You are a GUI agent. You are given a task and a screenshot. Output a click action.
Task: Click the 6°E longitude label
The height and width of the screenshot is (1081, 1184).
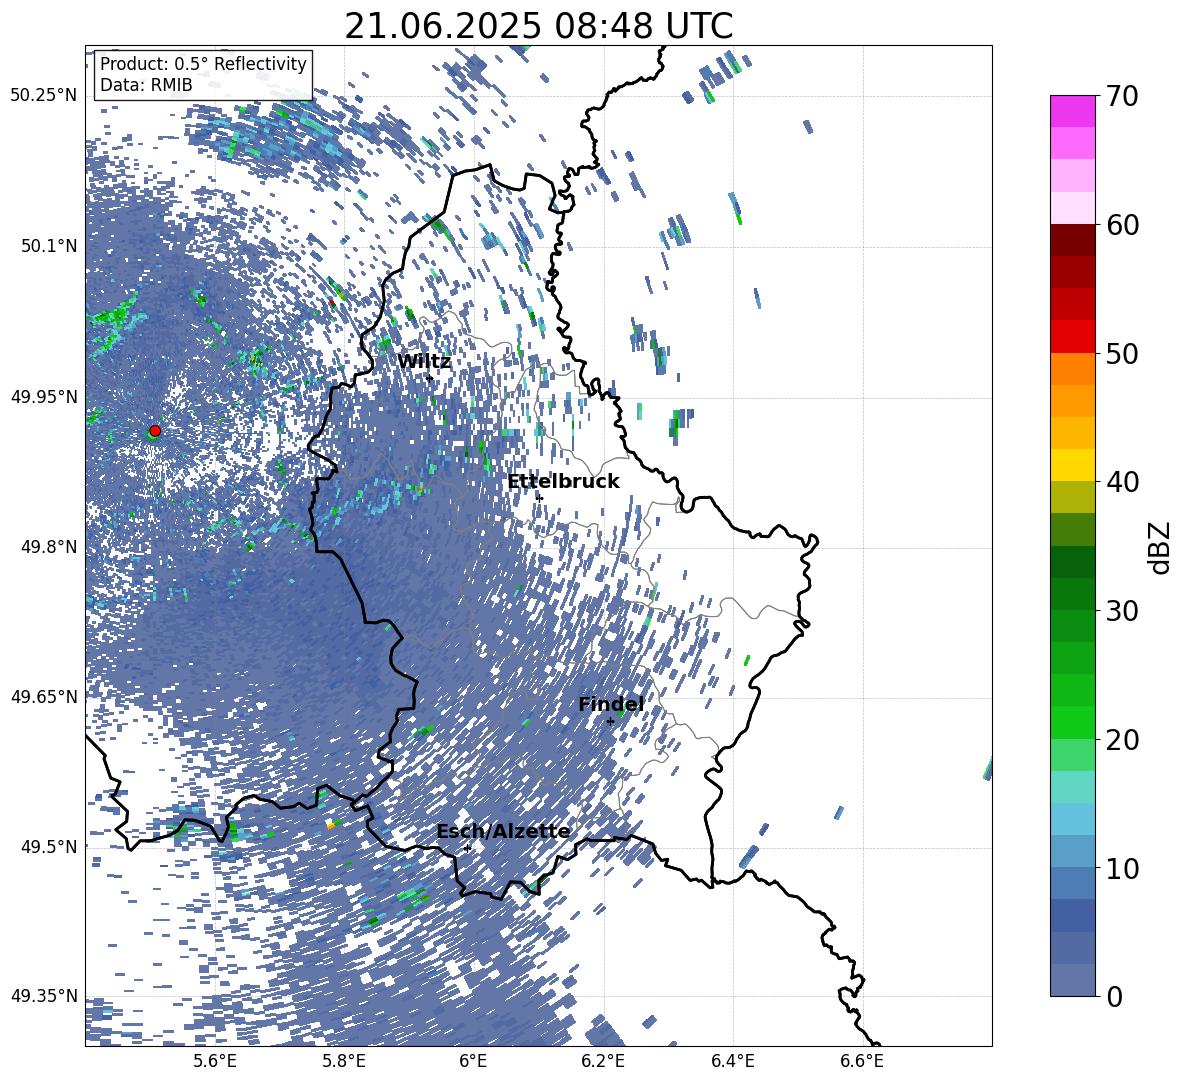coord(473,1061)
